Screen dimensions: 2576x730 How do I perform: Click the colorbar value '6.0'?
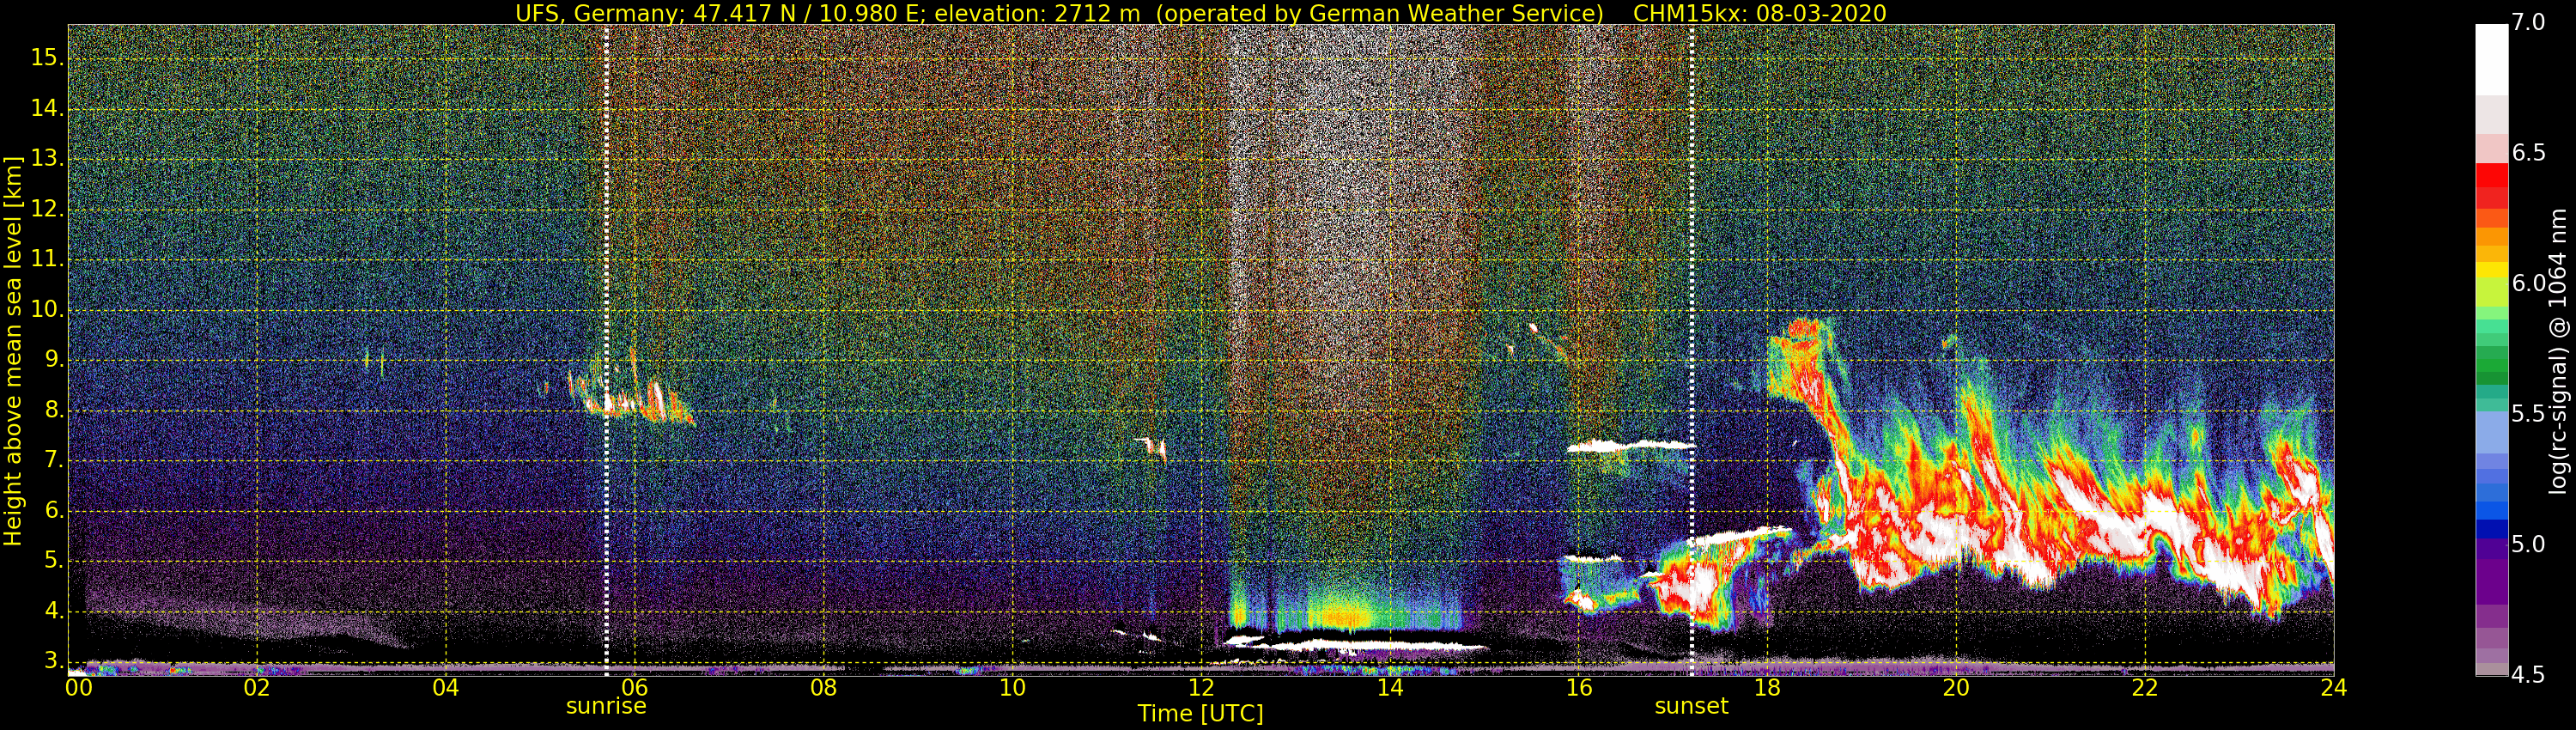click(2529, 284)
